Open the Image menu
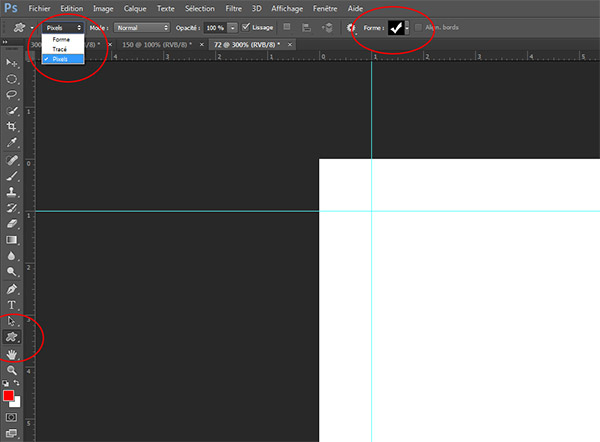The height and width of the screenshot is (442, 600). click(x=103, y=8)
